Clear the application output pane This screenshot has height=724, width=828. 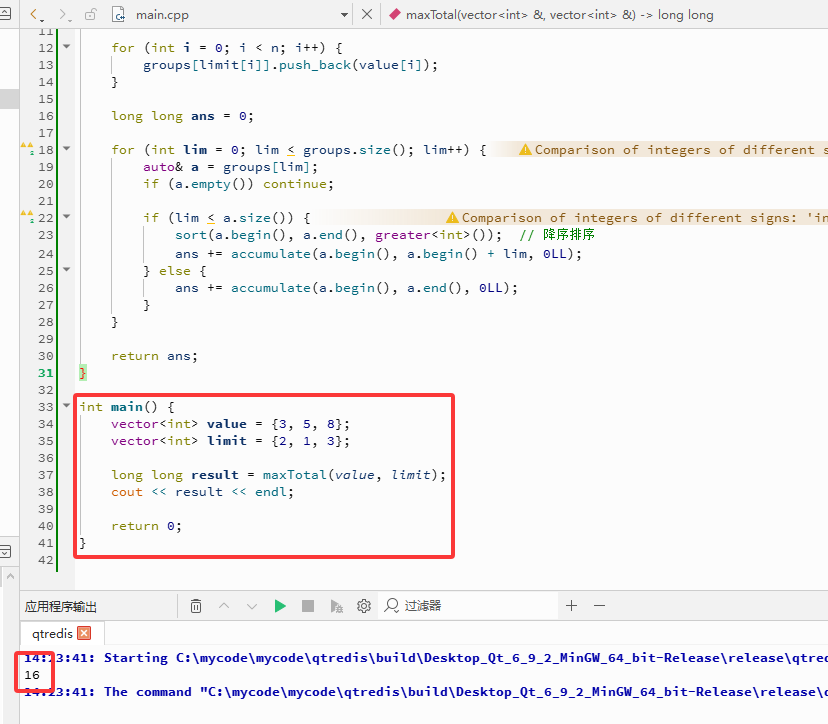point(196,606)
